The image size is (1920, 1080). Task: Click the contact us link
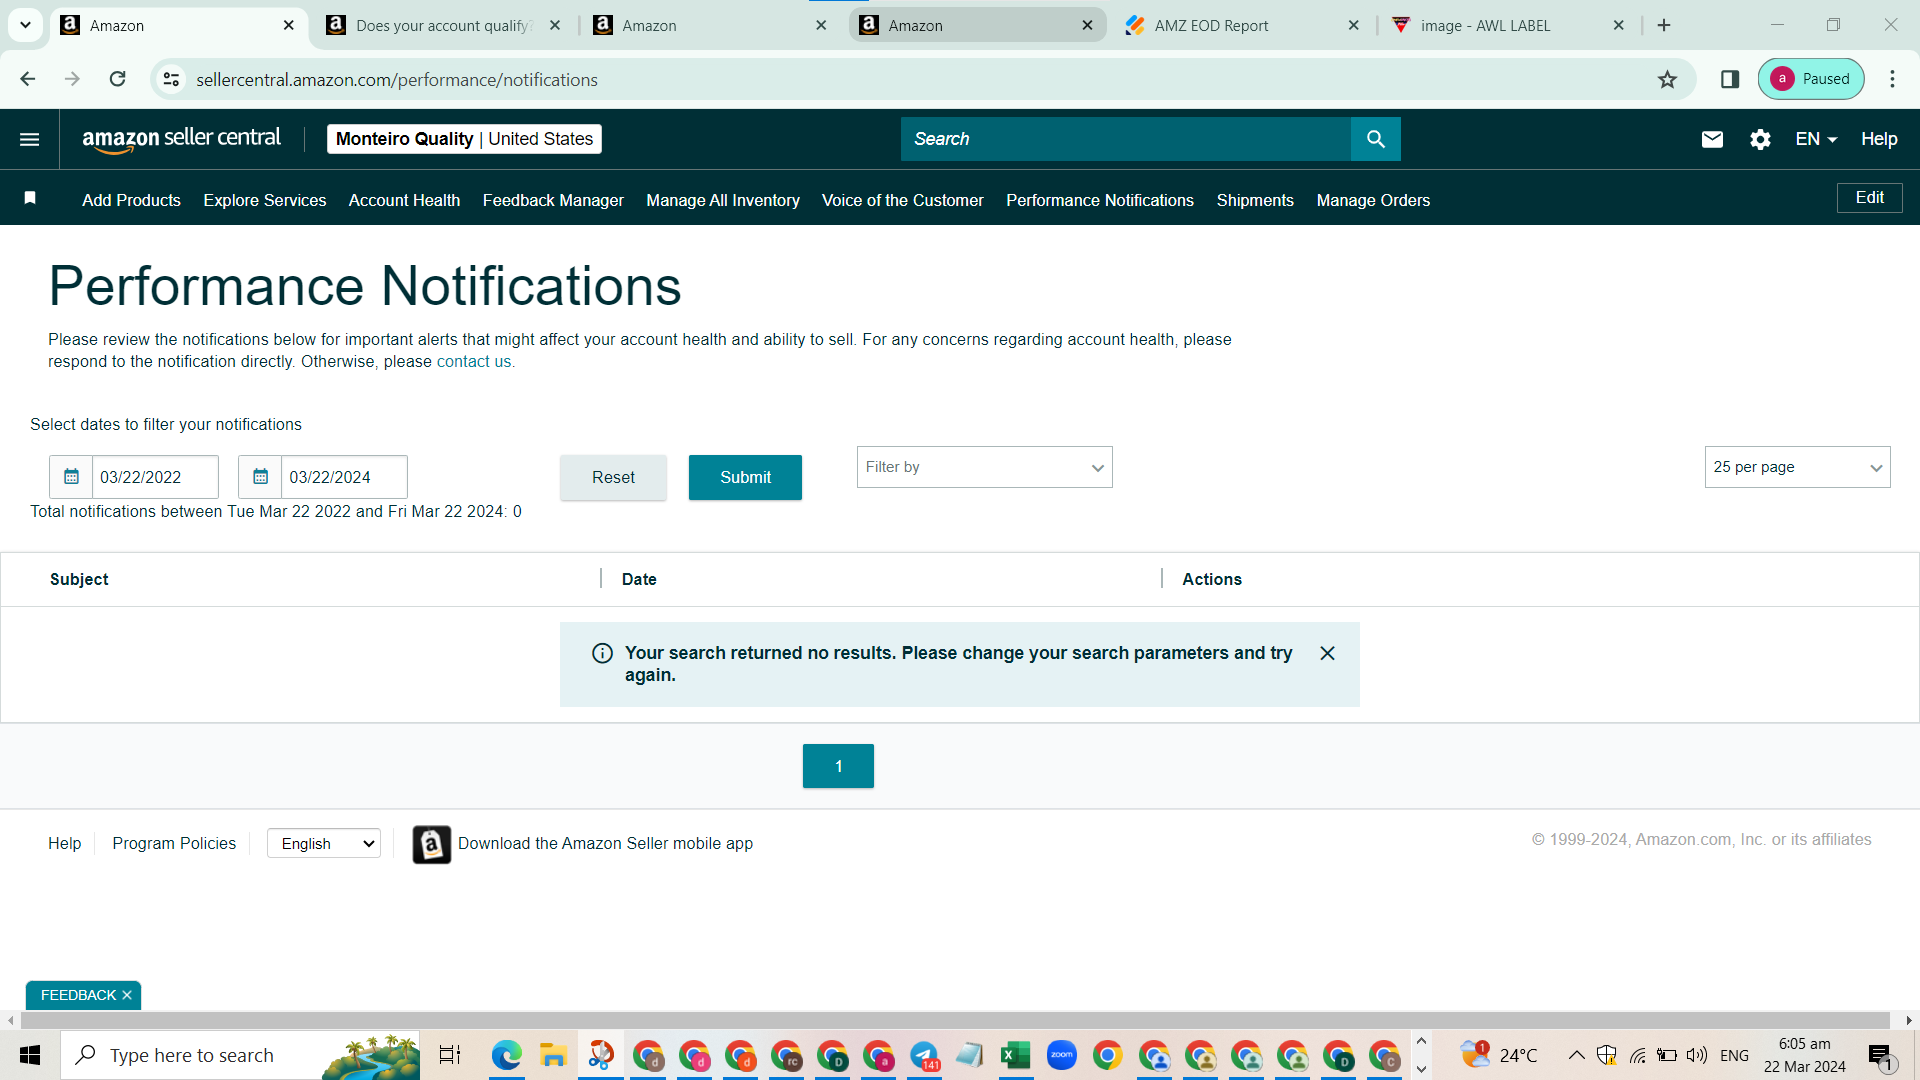coord(474,361)
